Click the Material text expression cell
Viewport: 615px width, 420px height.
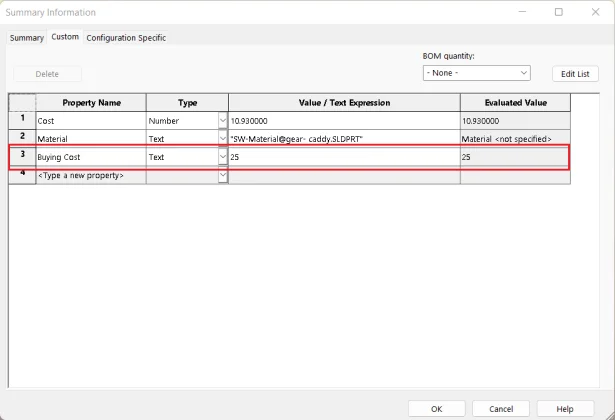tap(343, 139)
